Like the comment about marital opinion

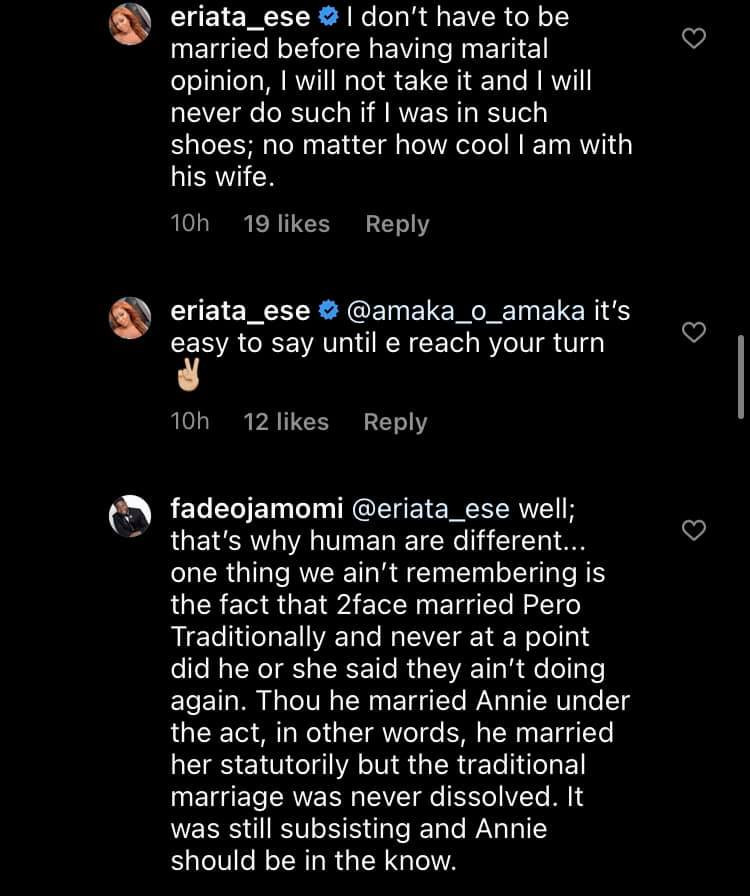tap(693, 39)
